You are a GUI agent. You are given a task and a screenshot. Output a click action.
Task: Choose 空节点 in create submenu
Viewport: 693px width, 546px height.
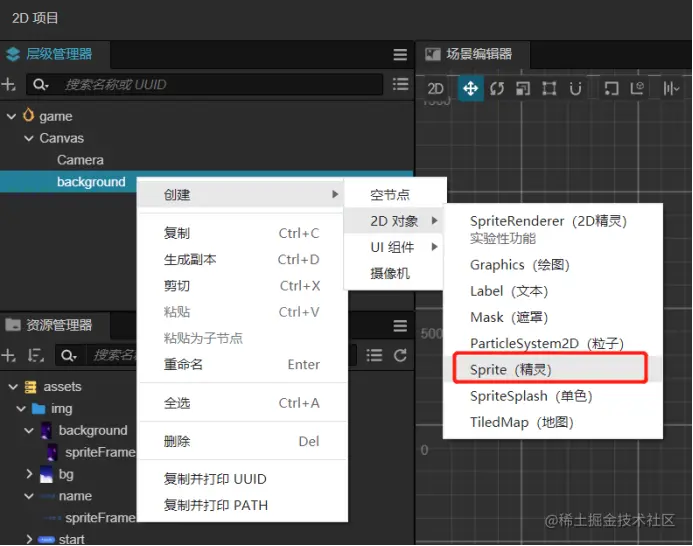click(x=394, y=195)
